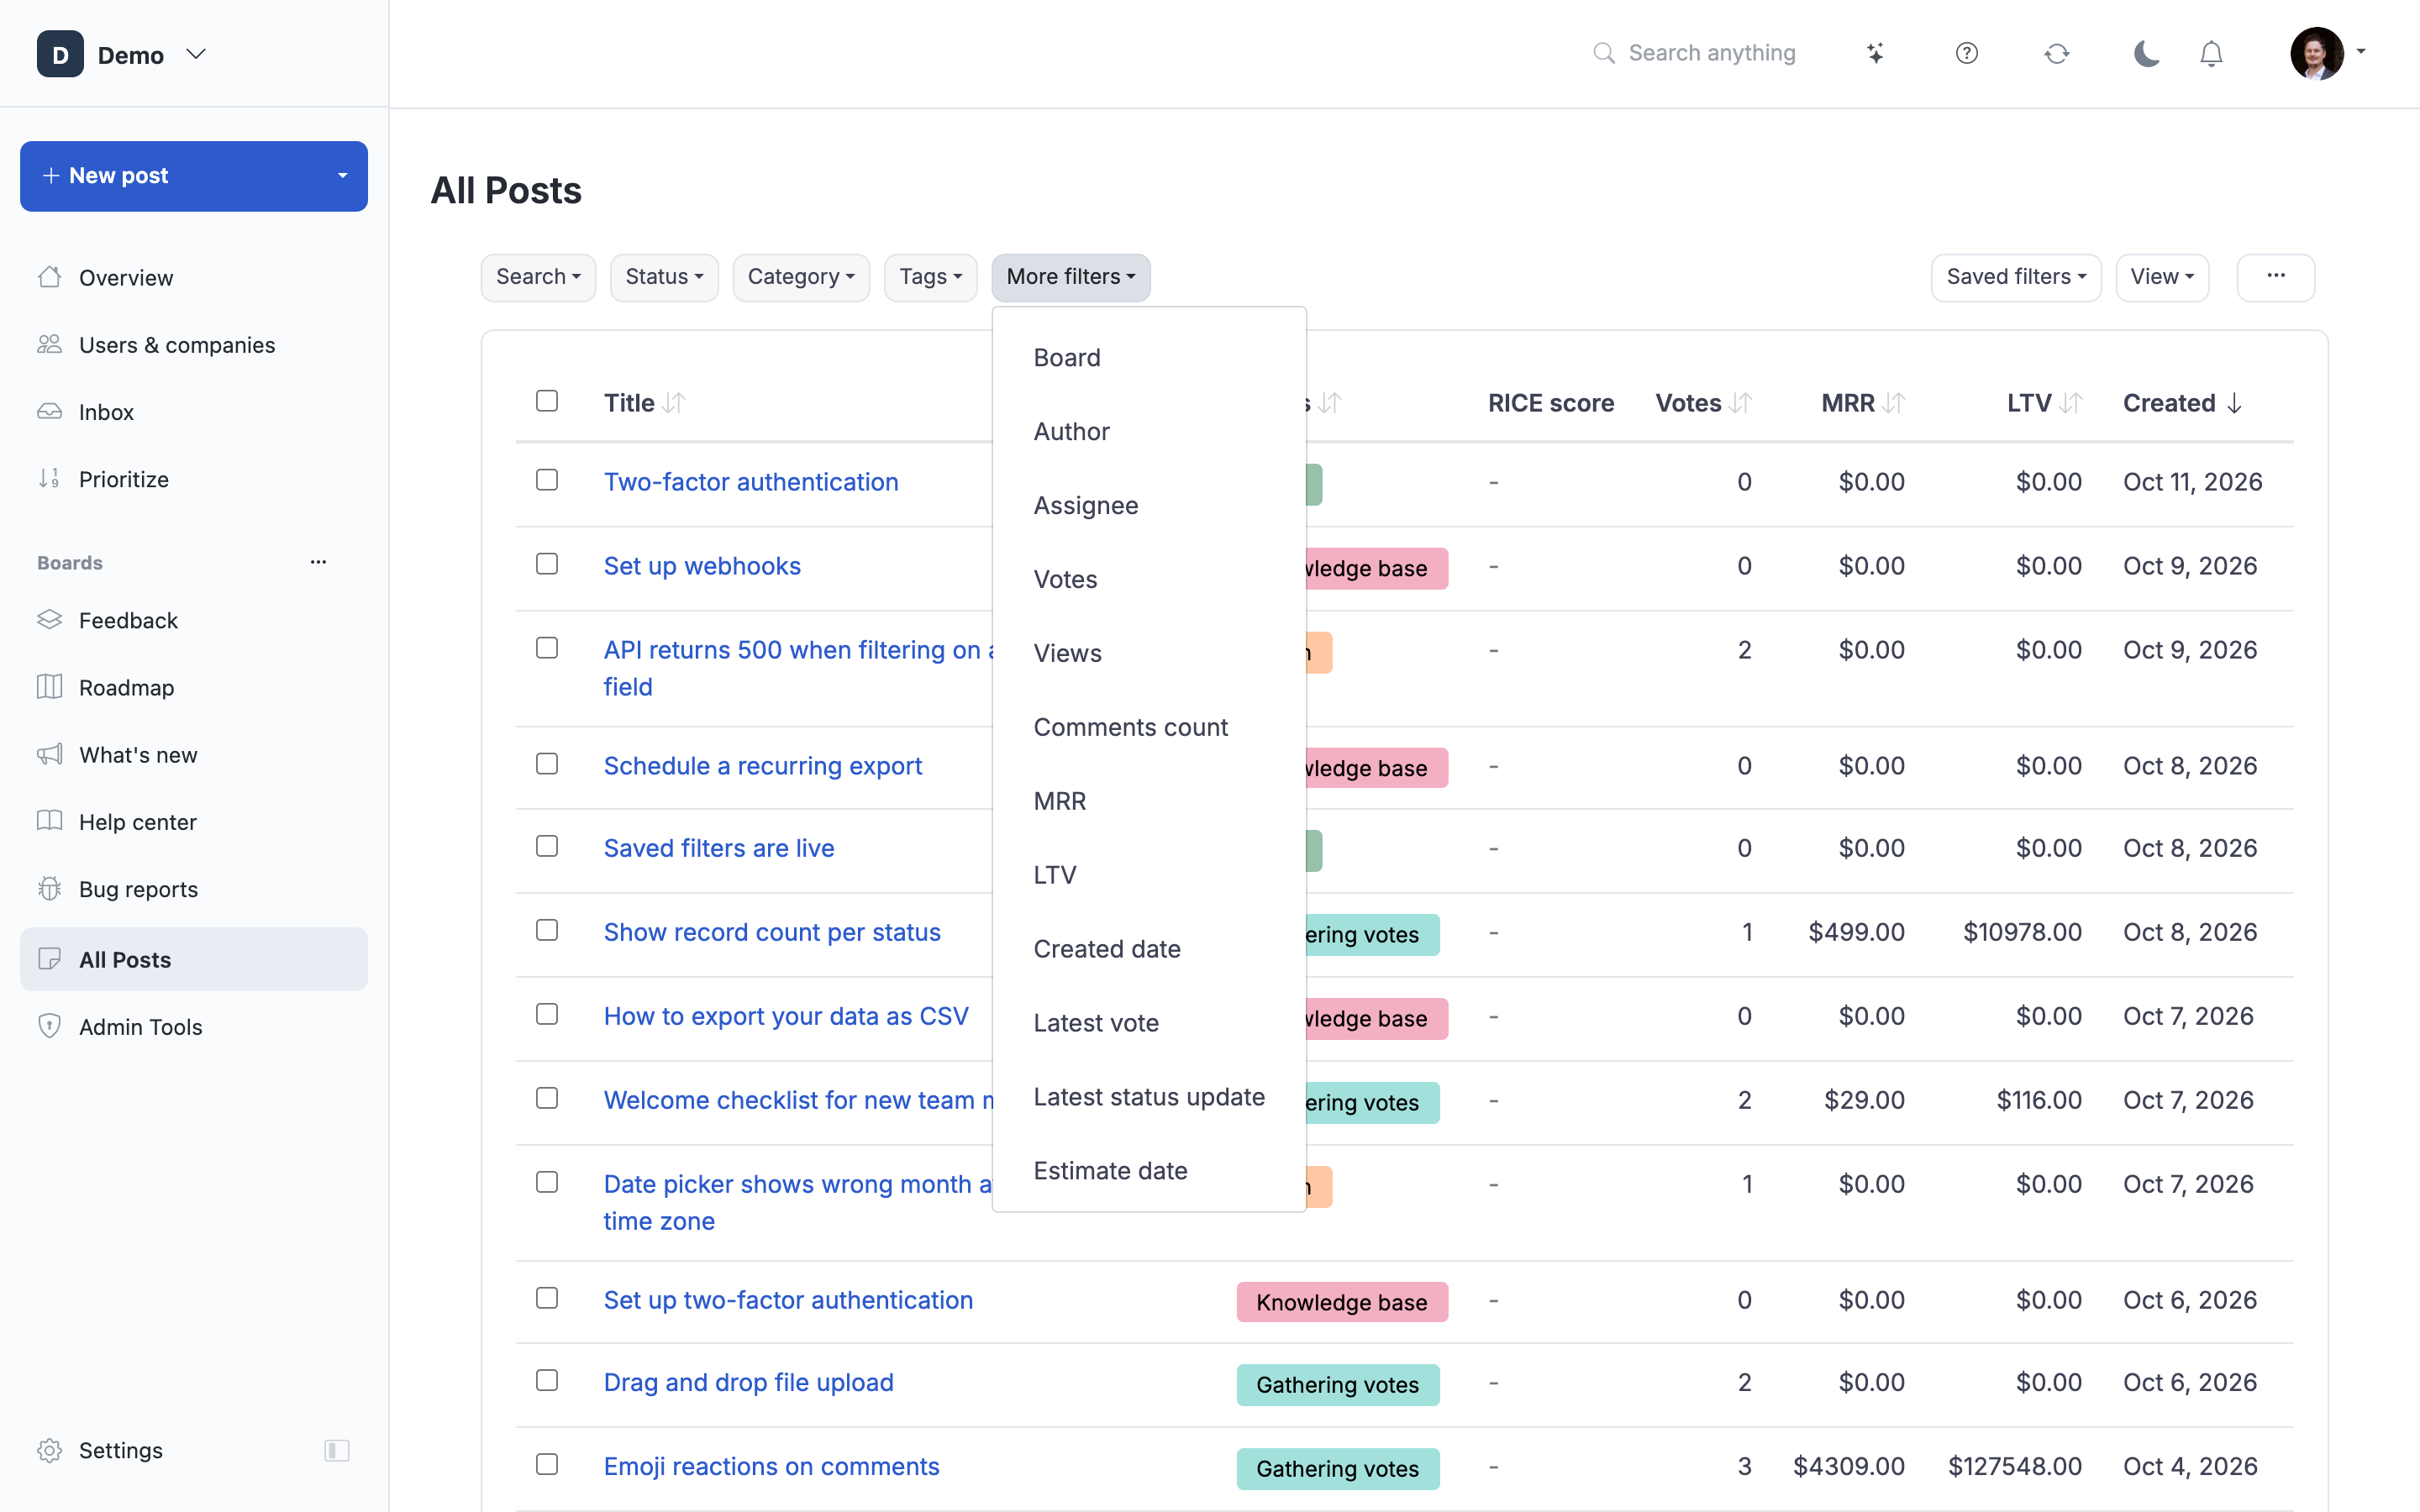Open Settings gear in sidebar
2420x1512 pixels.
100,1450
